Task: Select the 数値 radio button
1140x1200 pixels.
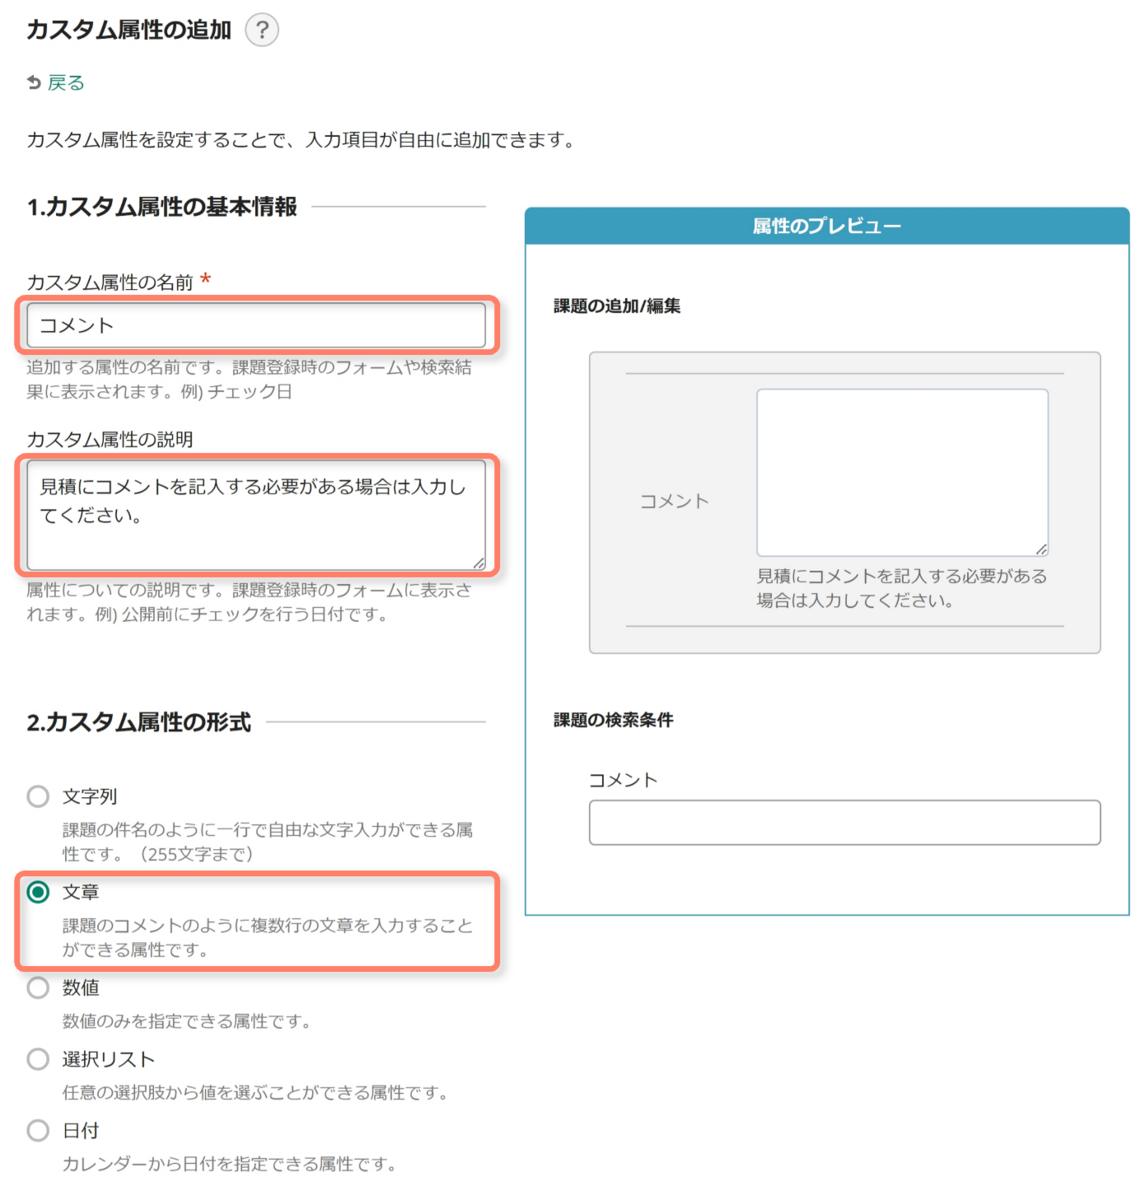Action: click(38, 988)
